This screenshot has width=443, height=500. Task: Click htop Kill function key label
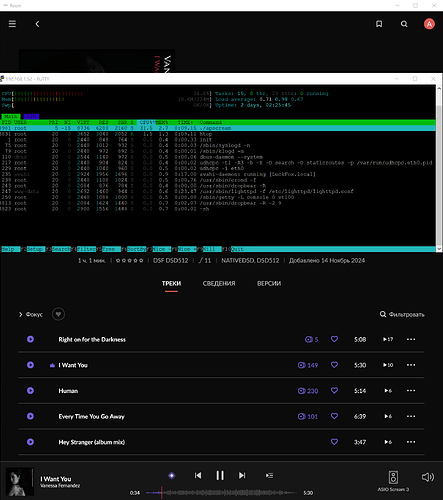pyautogui.click(x=212, y=249)
